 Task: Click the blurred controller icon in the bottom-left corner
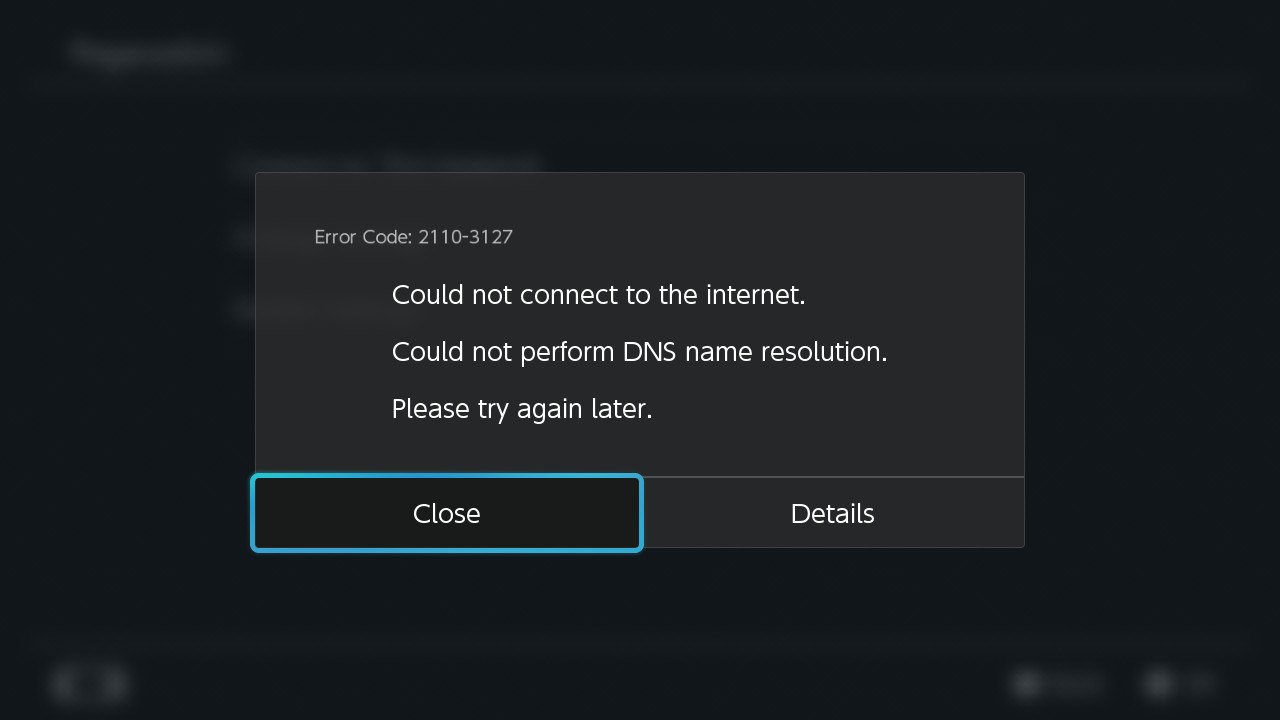89,684
